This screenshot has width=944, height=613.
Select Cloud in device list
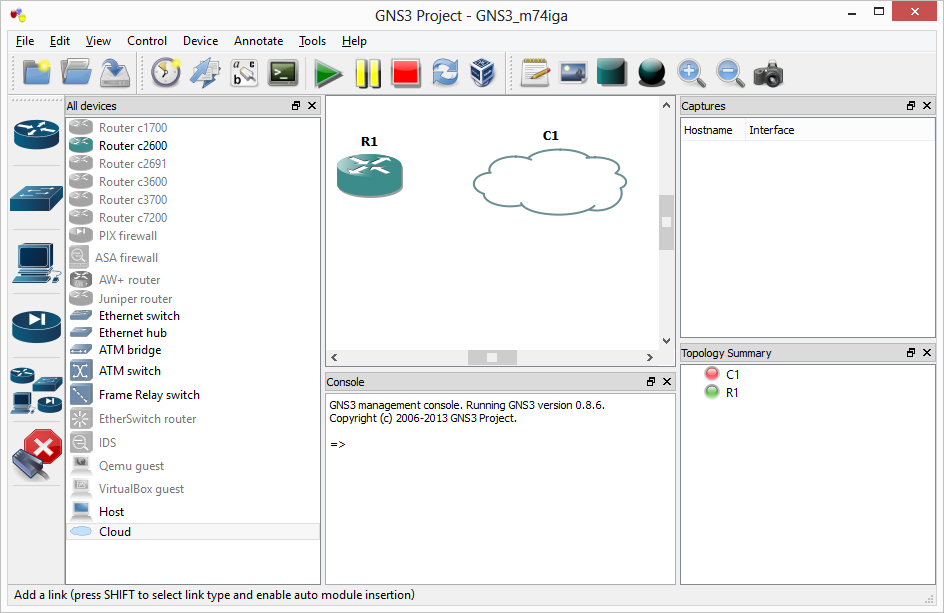pyautogui.click(x=193, y=532)
